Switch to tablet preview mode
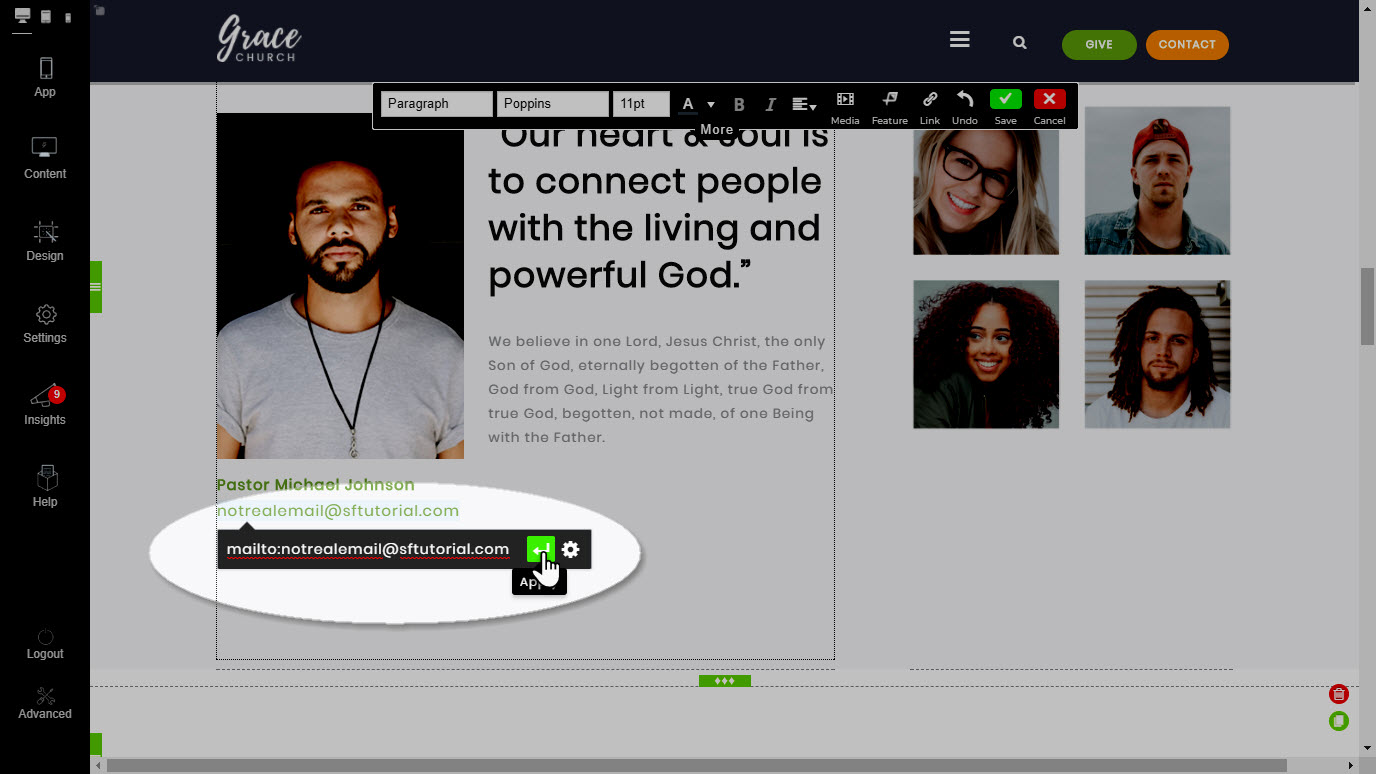Viewport: 1376px width, 774px height. tap(46, 17)
